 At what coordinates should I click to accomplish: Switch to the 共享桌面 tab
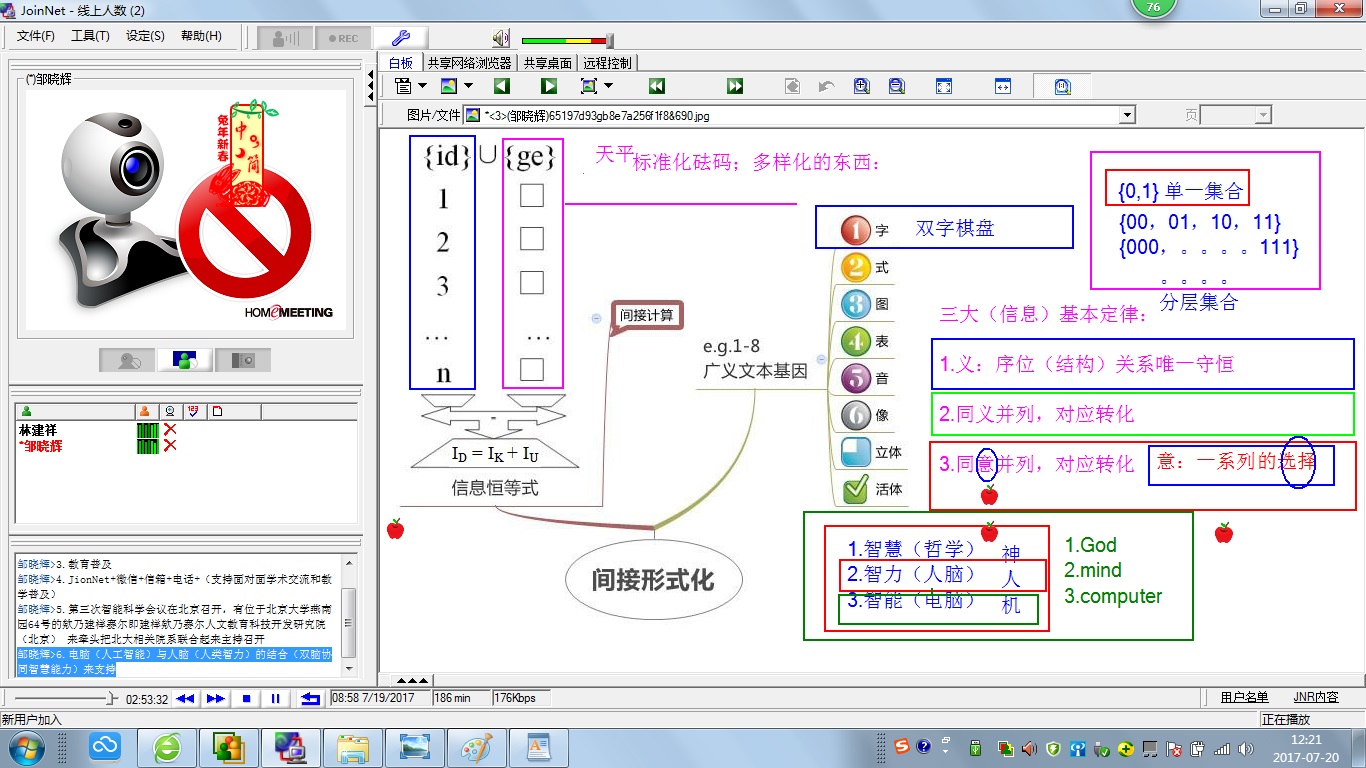click(x=548, y=63)
